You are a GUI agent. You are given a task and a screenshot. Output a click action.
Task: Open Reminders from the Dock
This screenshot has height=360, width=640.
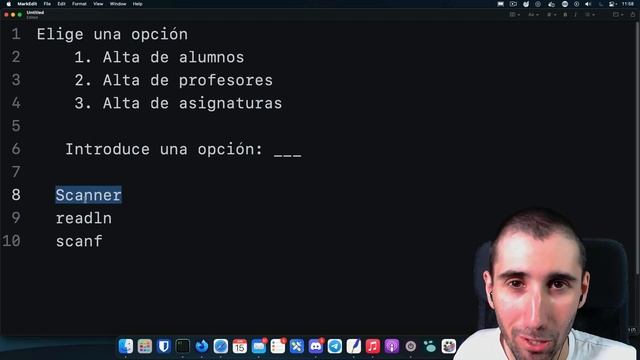278,347
